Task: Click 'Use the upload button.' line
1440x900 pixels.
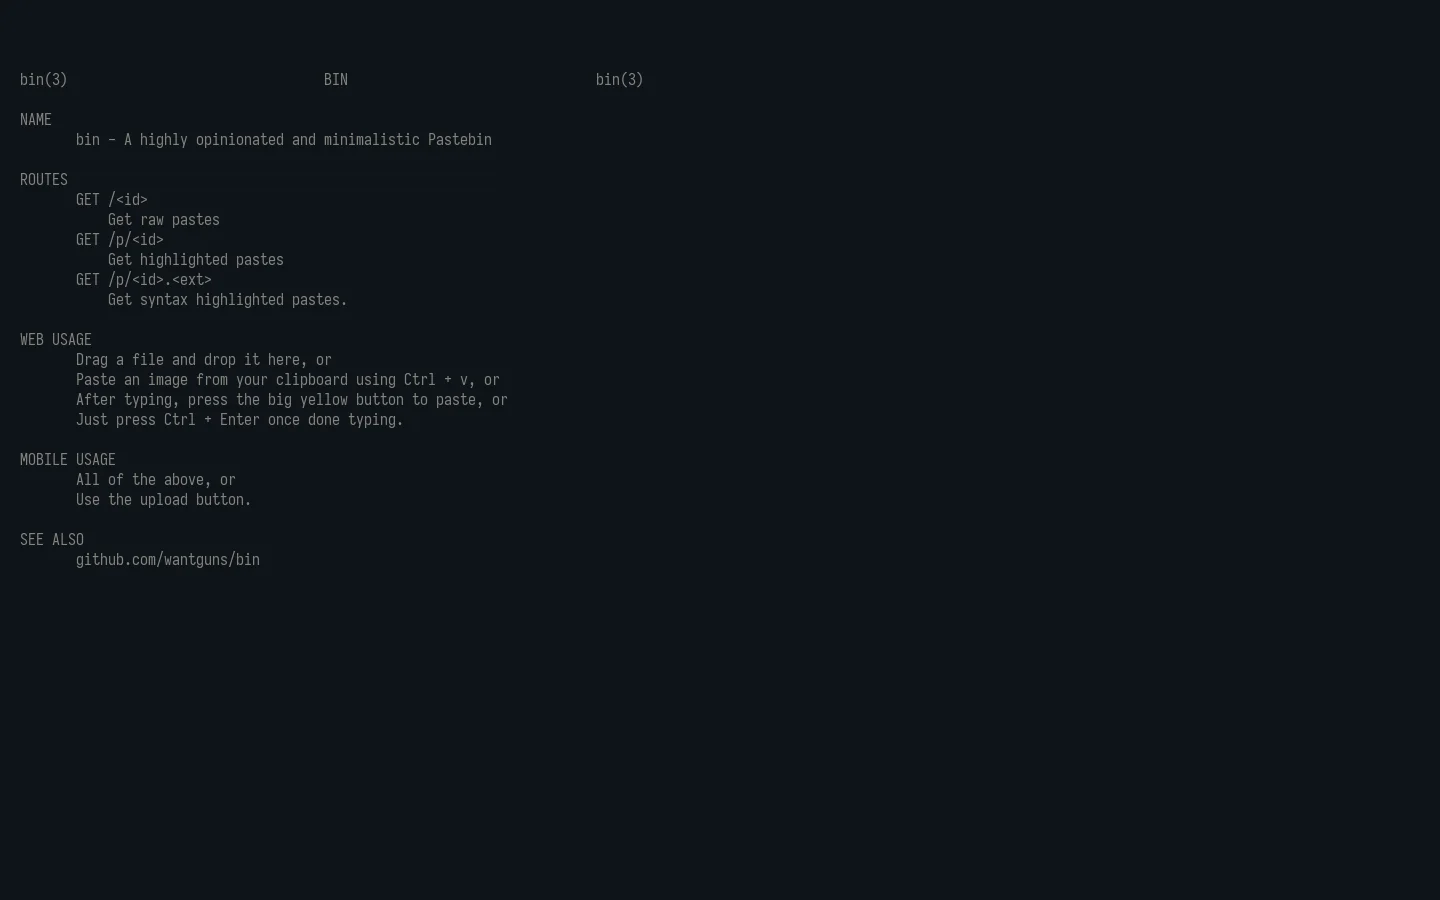Action: coord(164,500)
